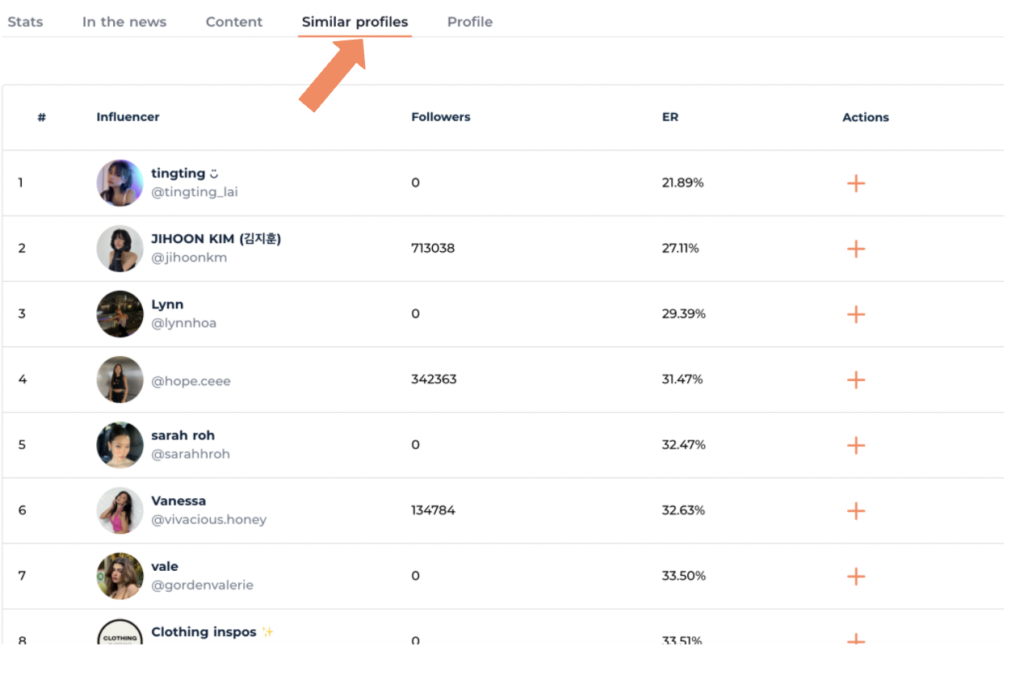Viewport: 1024px width, 688px height.
Task: Open tingting's profile picture
Action: coord(120,183)
